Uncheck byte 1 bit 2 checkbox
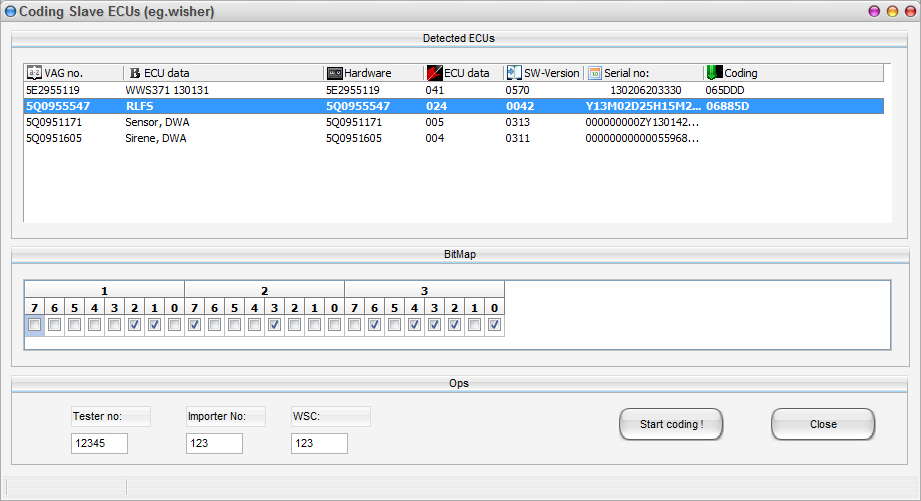This screenshot has width=921, height=501. point(135,324)
